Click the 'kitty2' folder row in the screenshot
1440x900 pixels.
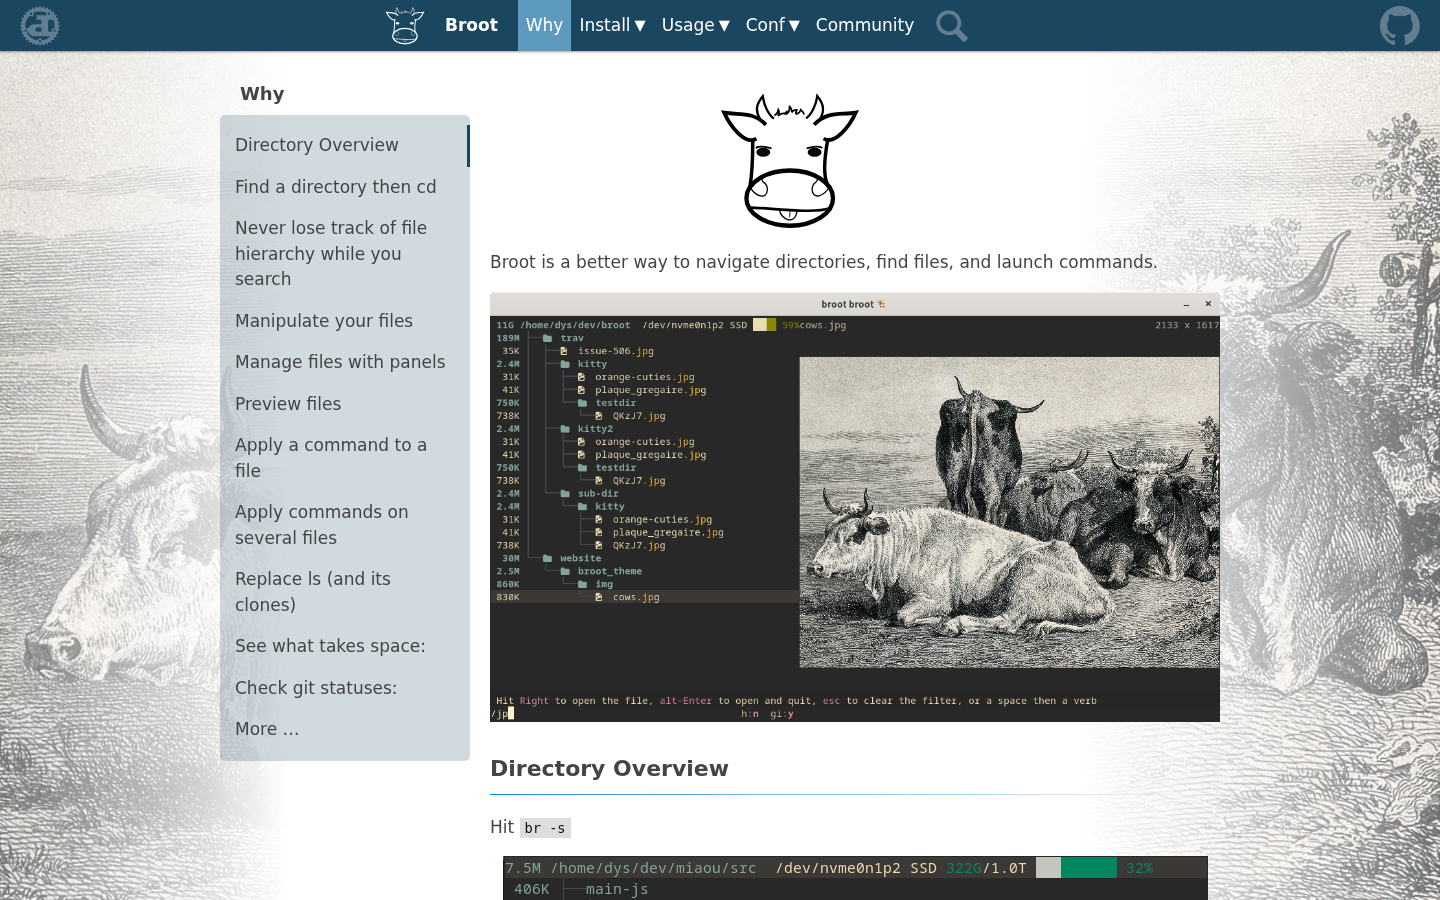pyautogui.click(x=595, y=429)
